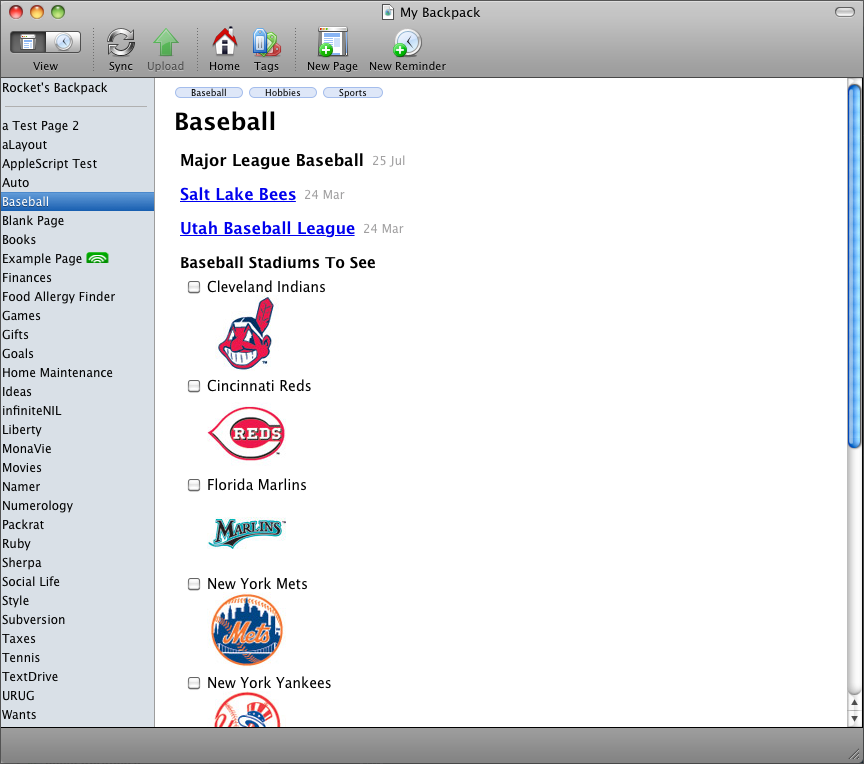Check the Florida Marlins checkbox

coord(194,485)
